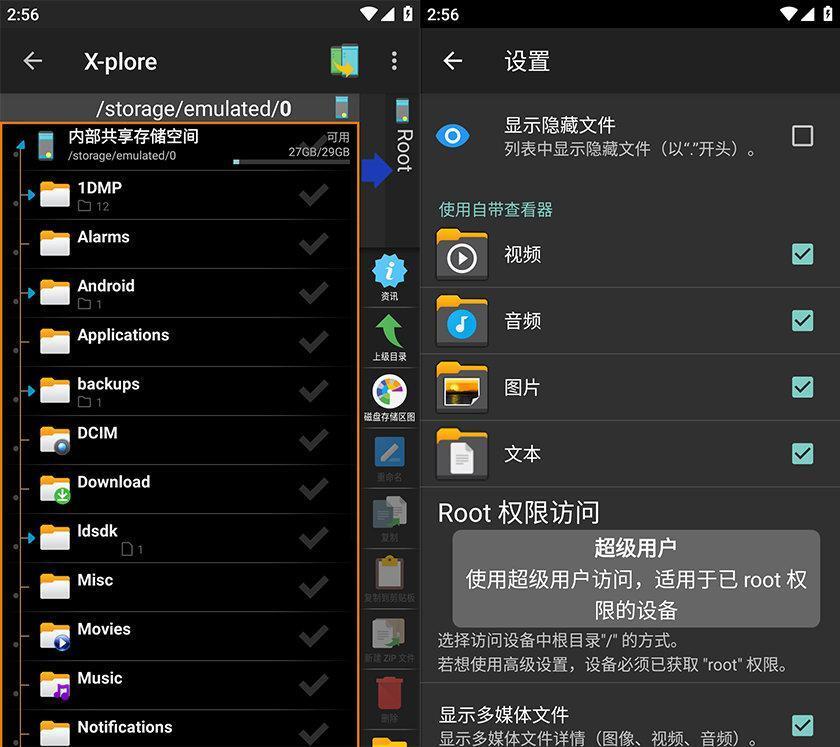Uncheck the 图片 viewer checkbox
The width and height of the screenshot is (840, 747).
802,387
